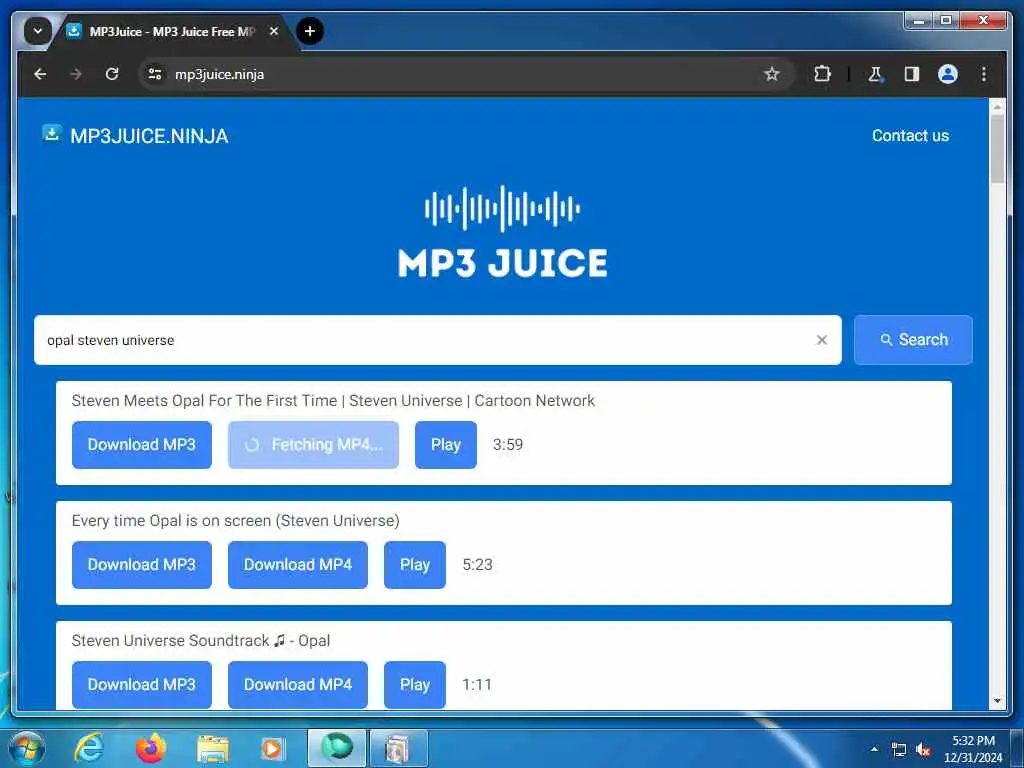Open a new browser tab
This screenshot has width=1024, height=768.
[x=310, y=31]
